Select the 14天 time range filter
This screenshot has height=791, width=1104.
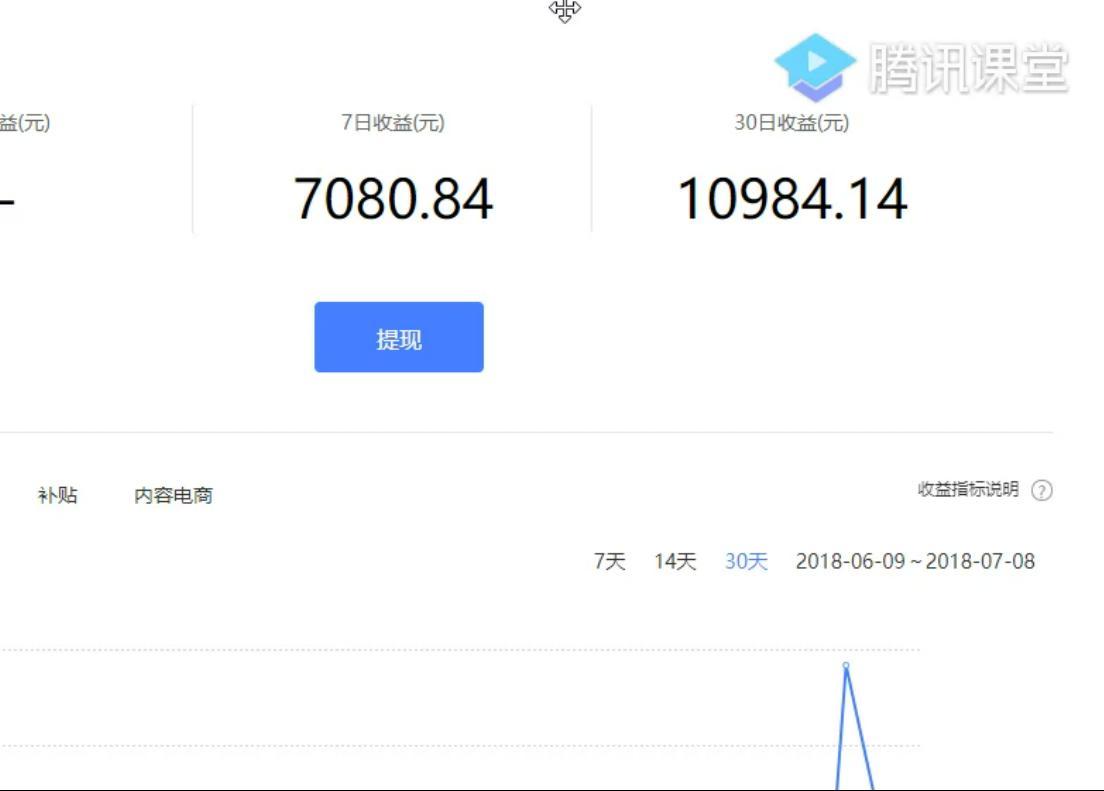[674, 562]
